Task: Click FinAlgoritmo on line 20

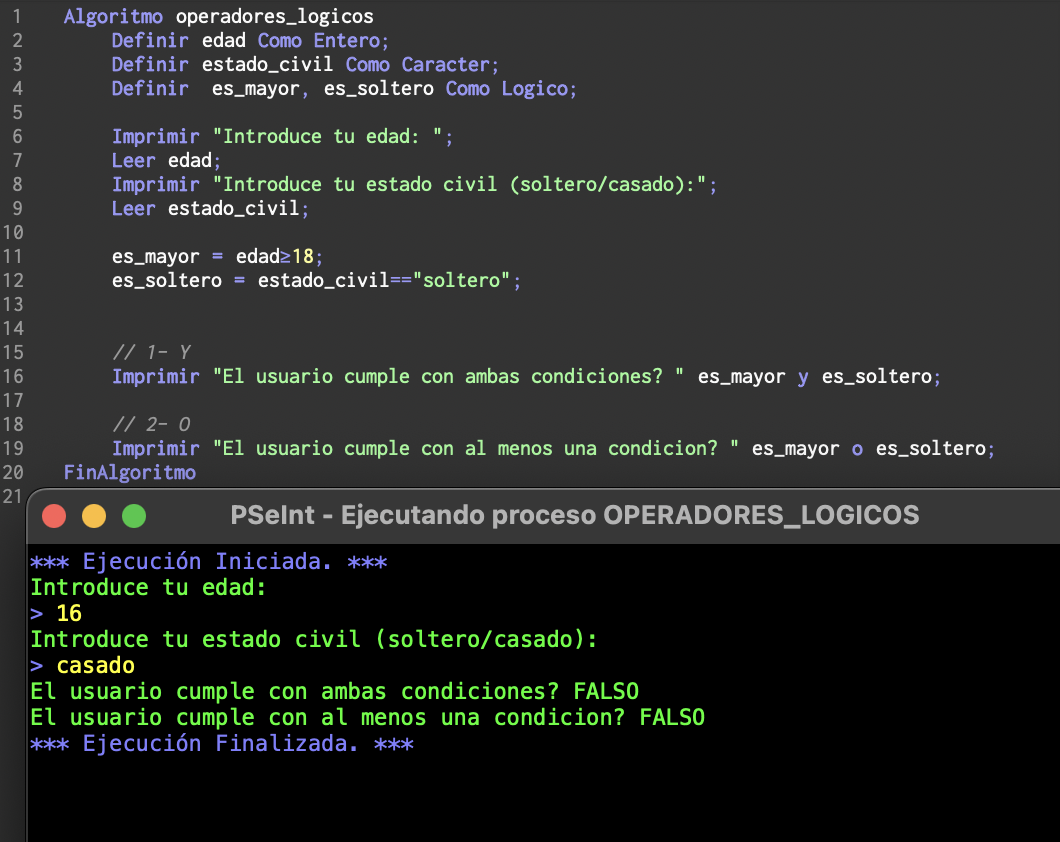Action: (x=129, y=472)
